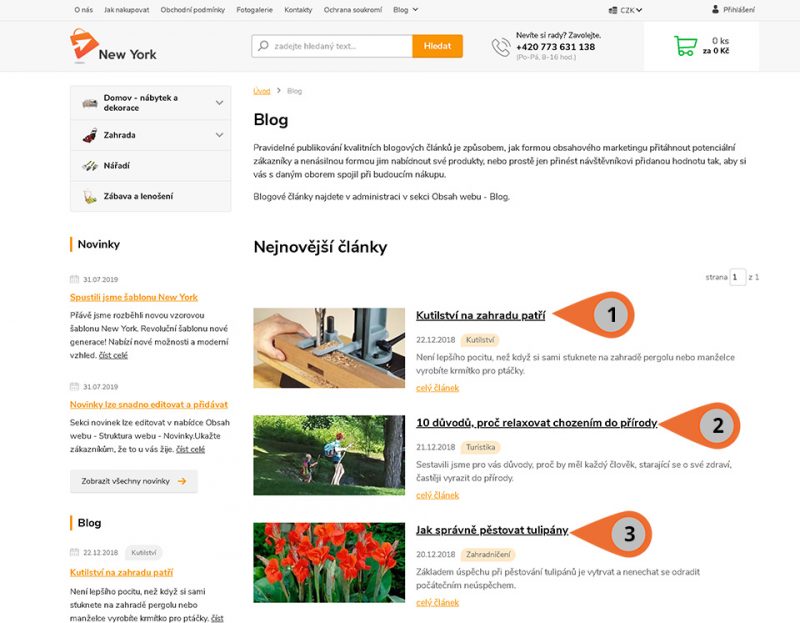
Task: Click the user icon beside Přihlášení
Action: tap(715, 9)
